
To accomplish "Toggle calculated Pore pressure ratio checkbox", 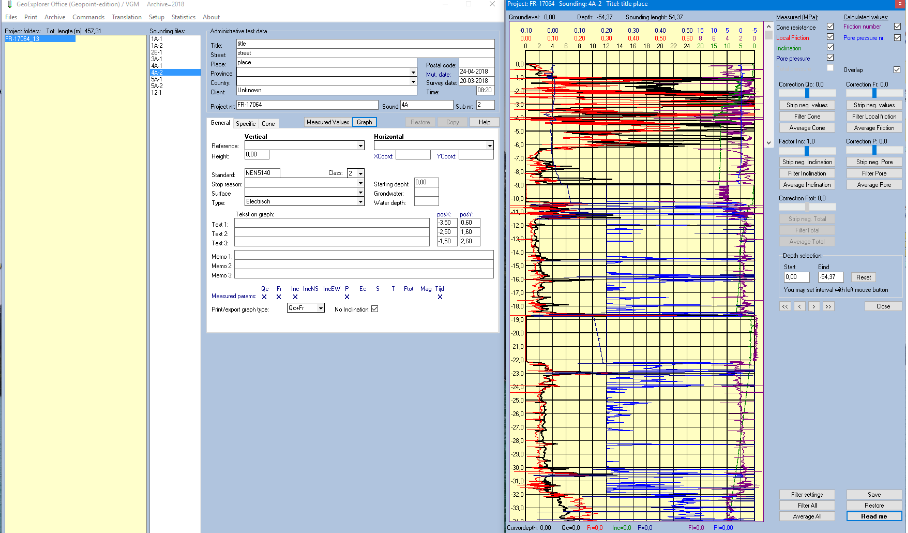I will point(898,38).
